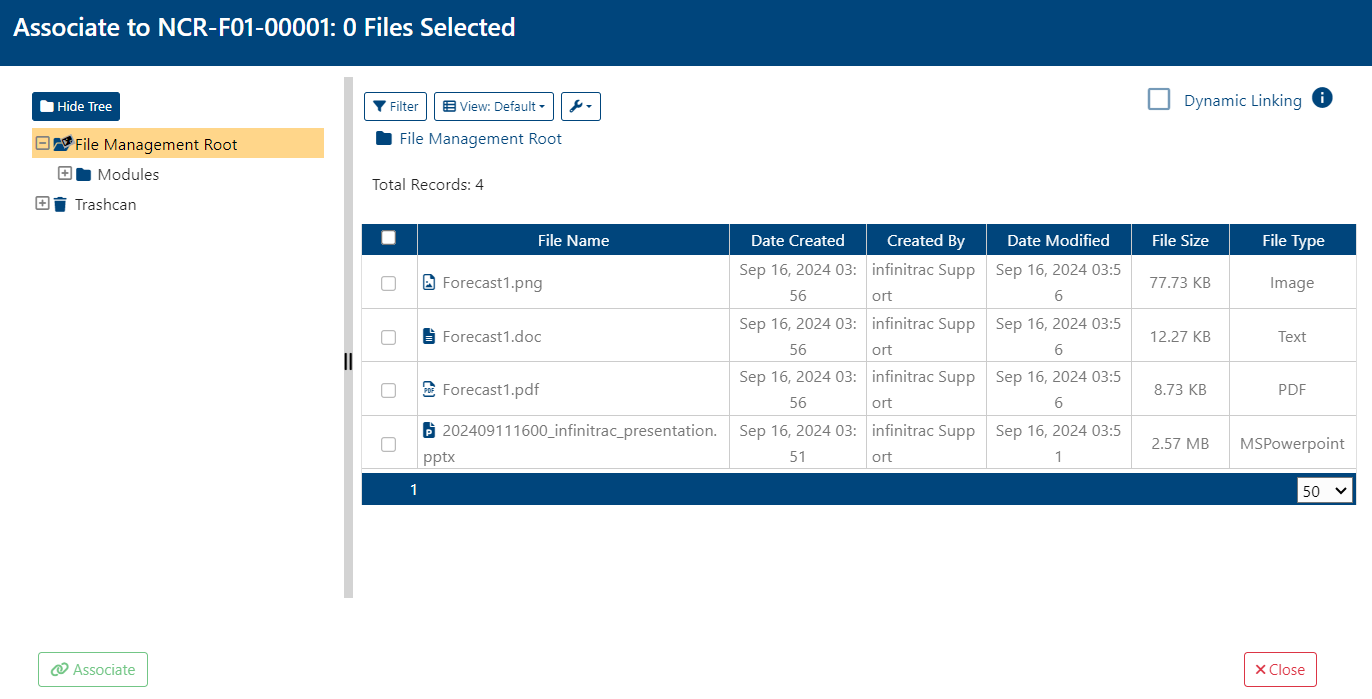Click the MSPowerpoint file type cell
Image resolution: width=1372 pixels, height=699 pixels.
pos(1292,443)
